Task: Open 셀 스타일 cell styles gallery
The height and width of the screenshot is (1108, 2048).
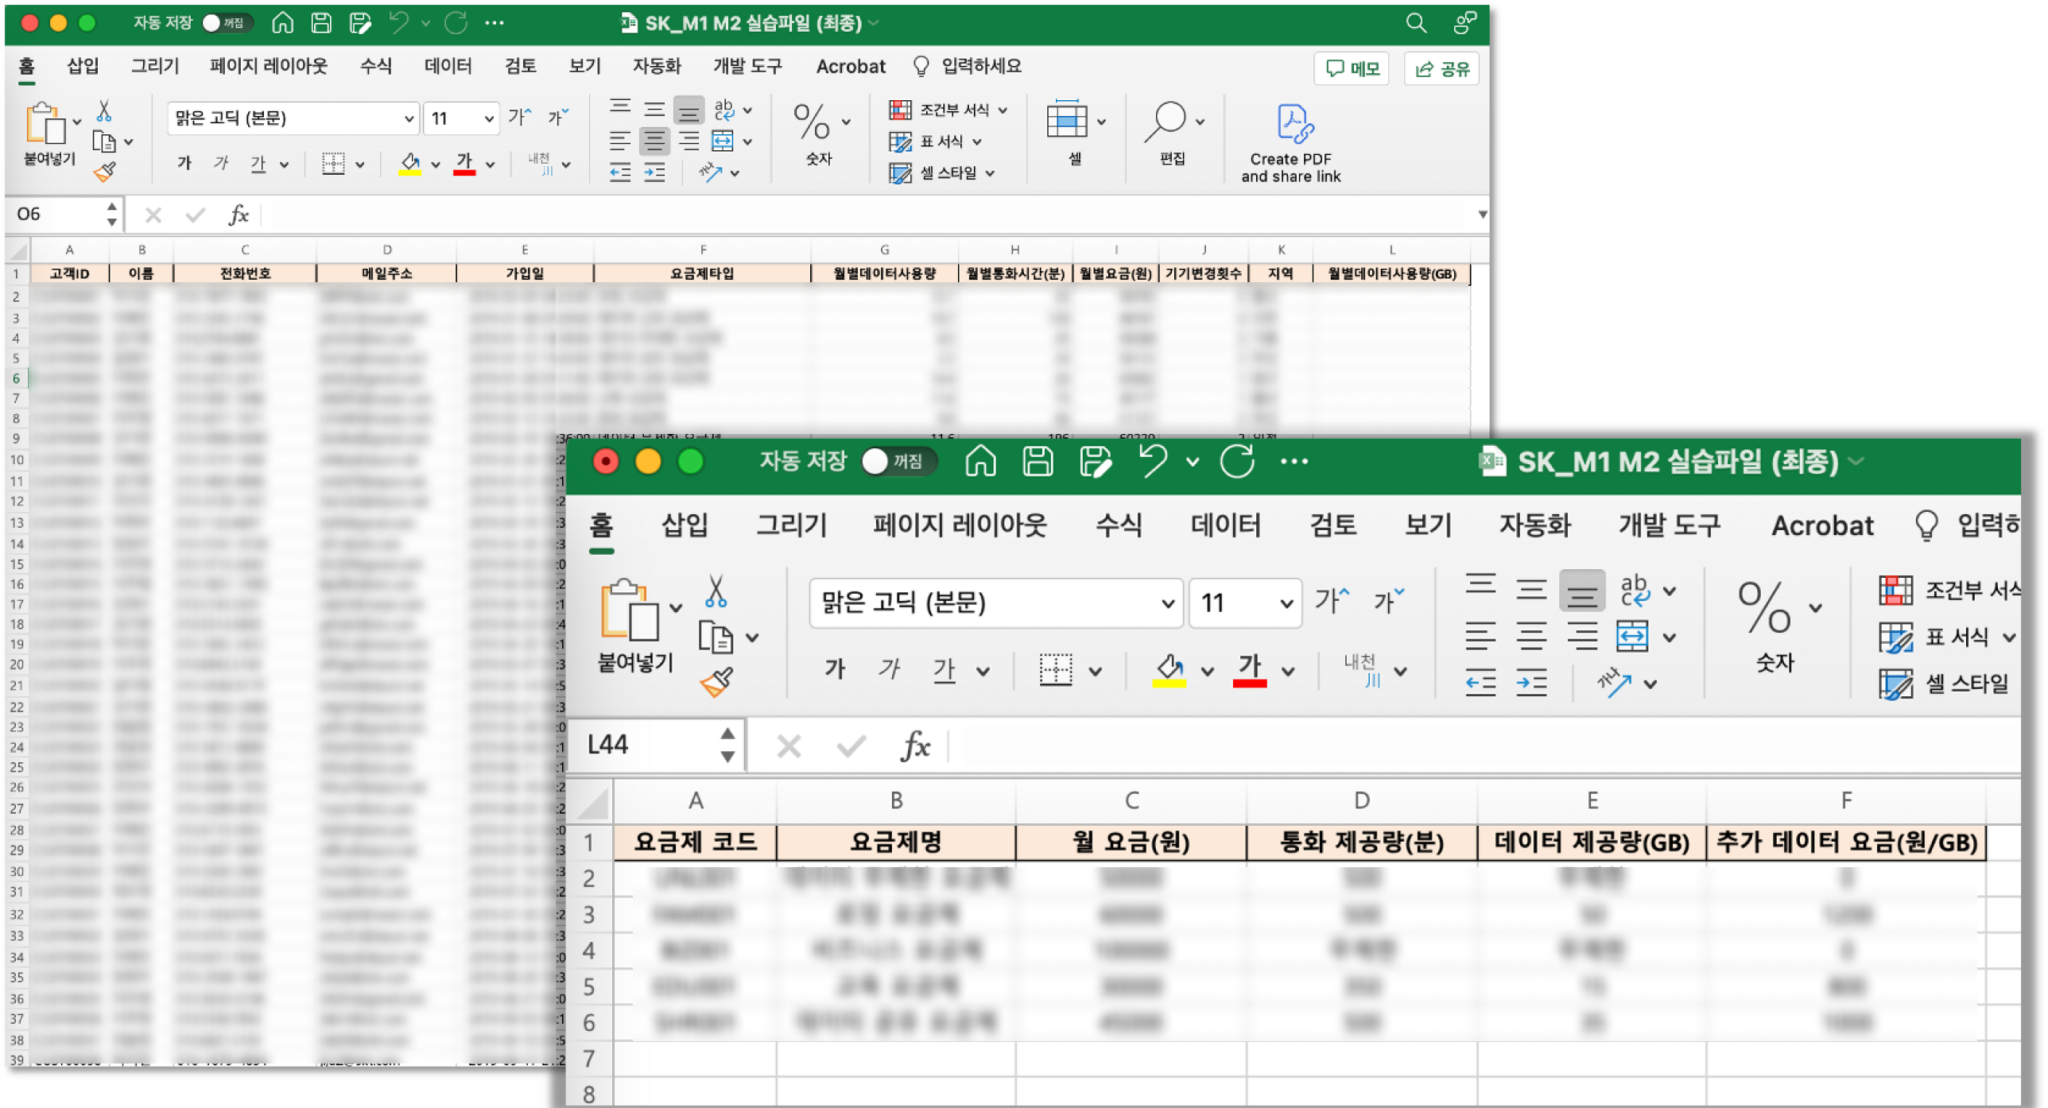Action: (x=1966, y=684)
